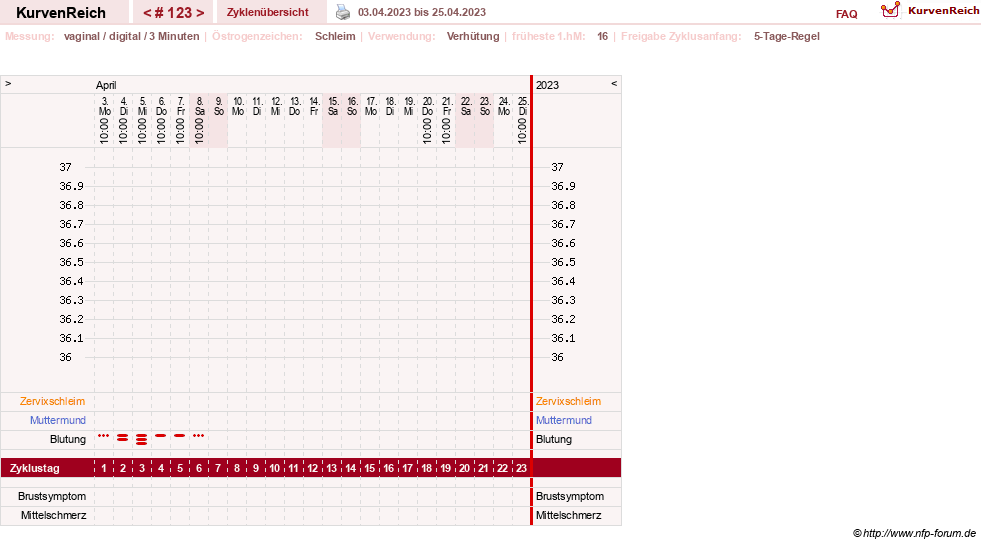Image resolution: width=981 pixels, height=545 pixels.
Task: Click the right-side Zervixschleim label
Action: click(568, 401)
